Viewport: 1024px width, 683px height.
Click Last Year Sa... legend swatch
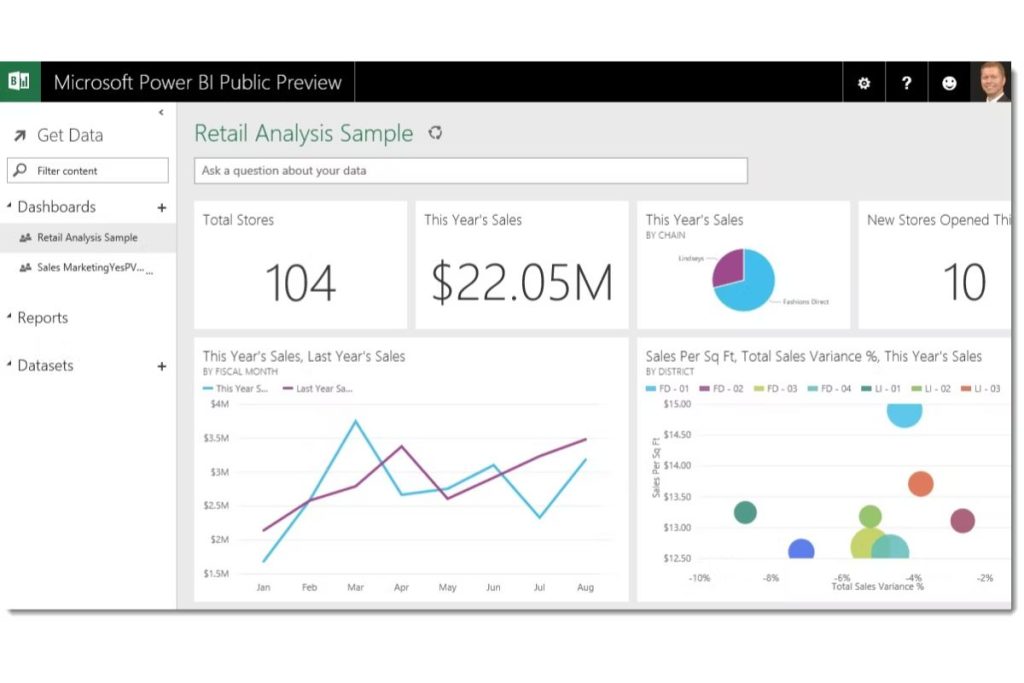[x=287, y=389]
